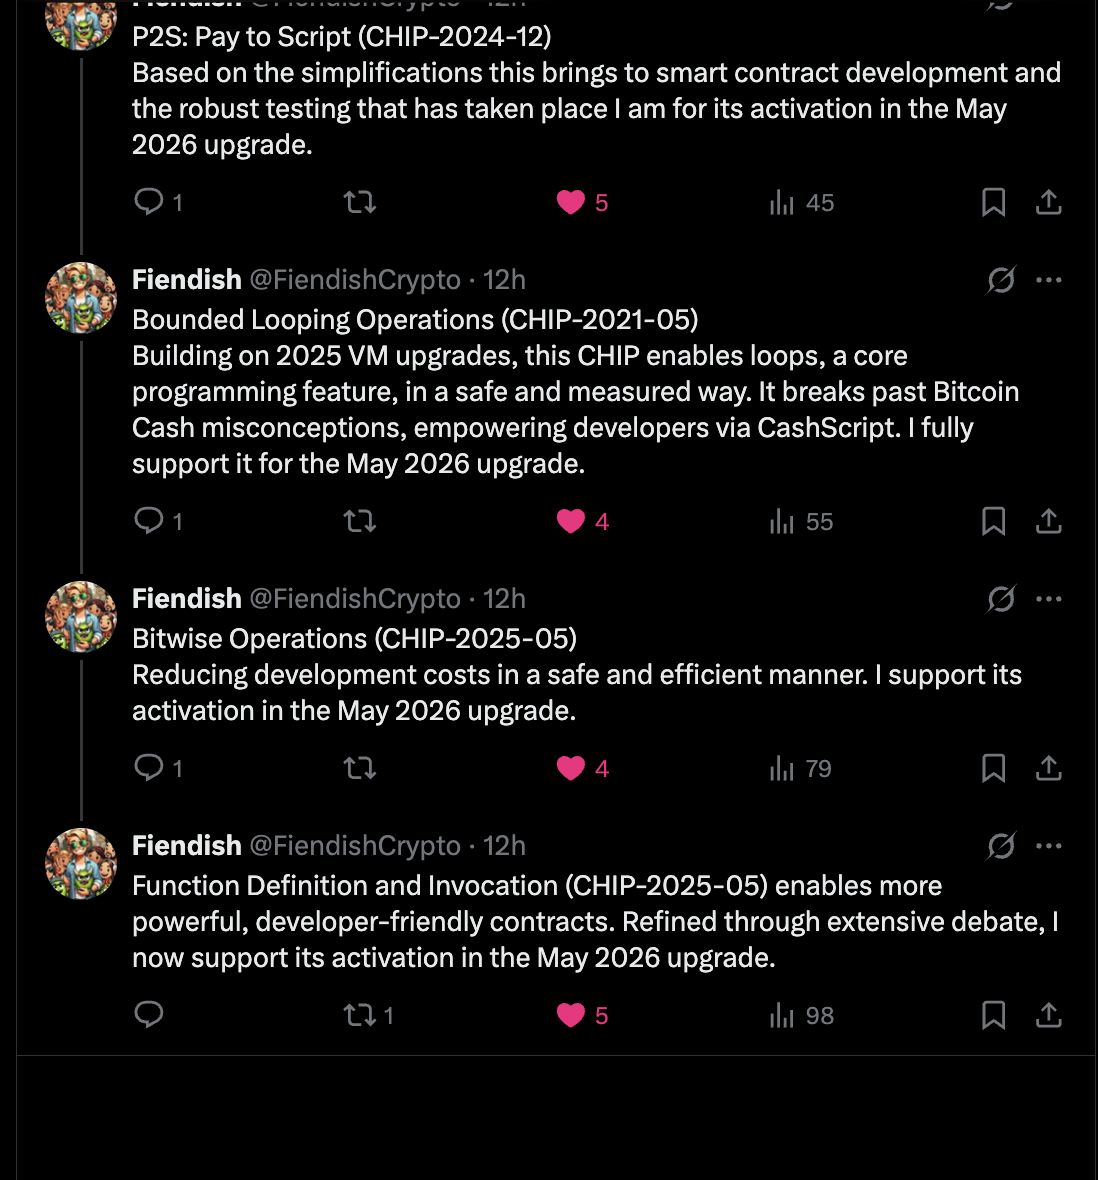Open more options on Bounded Looping post
1098x1180 pixels.
click(x=1048, y=280)
